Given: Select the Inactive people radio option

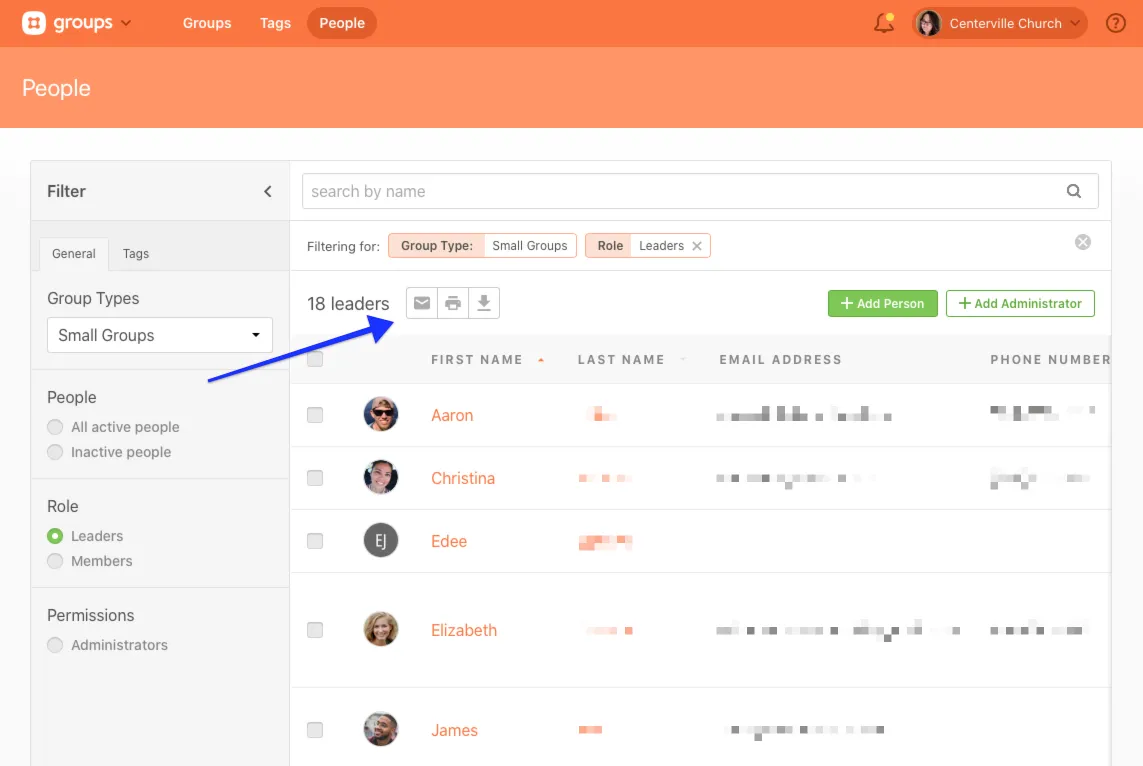Looking at the screenshot, I should pos(55,452).
